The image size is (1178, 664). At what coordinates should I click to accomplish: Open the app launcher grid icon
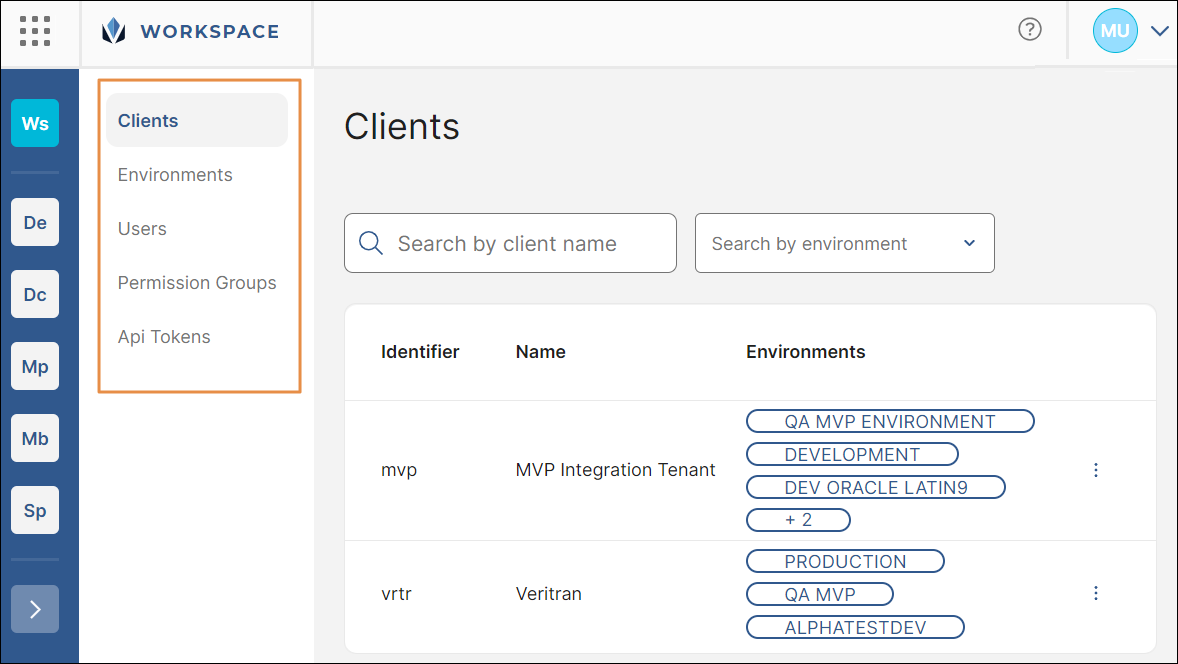coord(35,31)
